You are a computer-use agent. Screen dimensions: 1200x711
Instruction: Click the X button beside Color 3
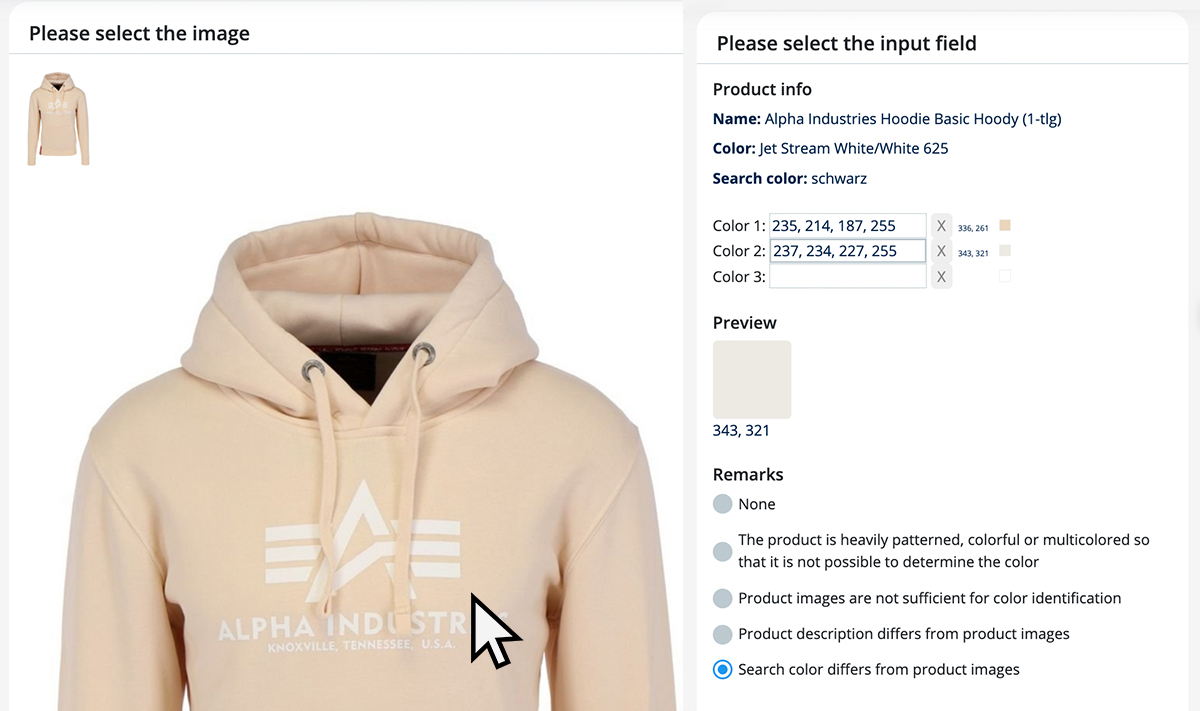coord(941,277)
